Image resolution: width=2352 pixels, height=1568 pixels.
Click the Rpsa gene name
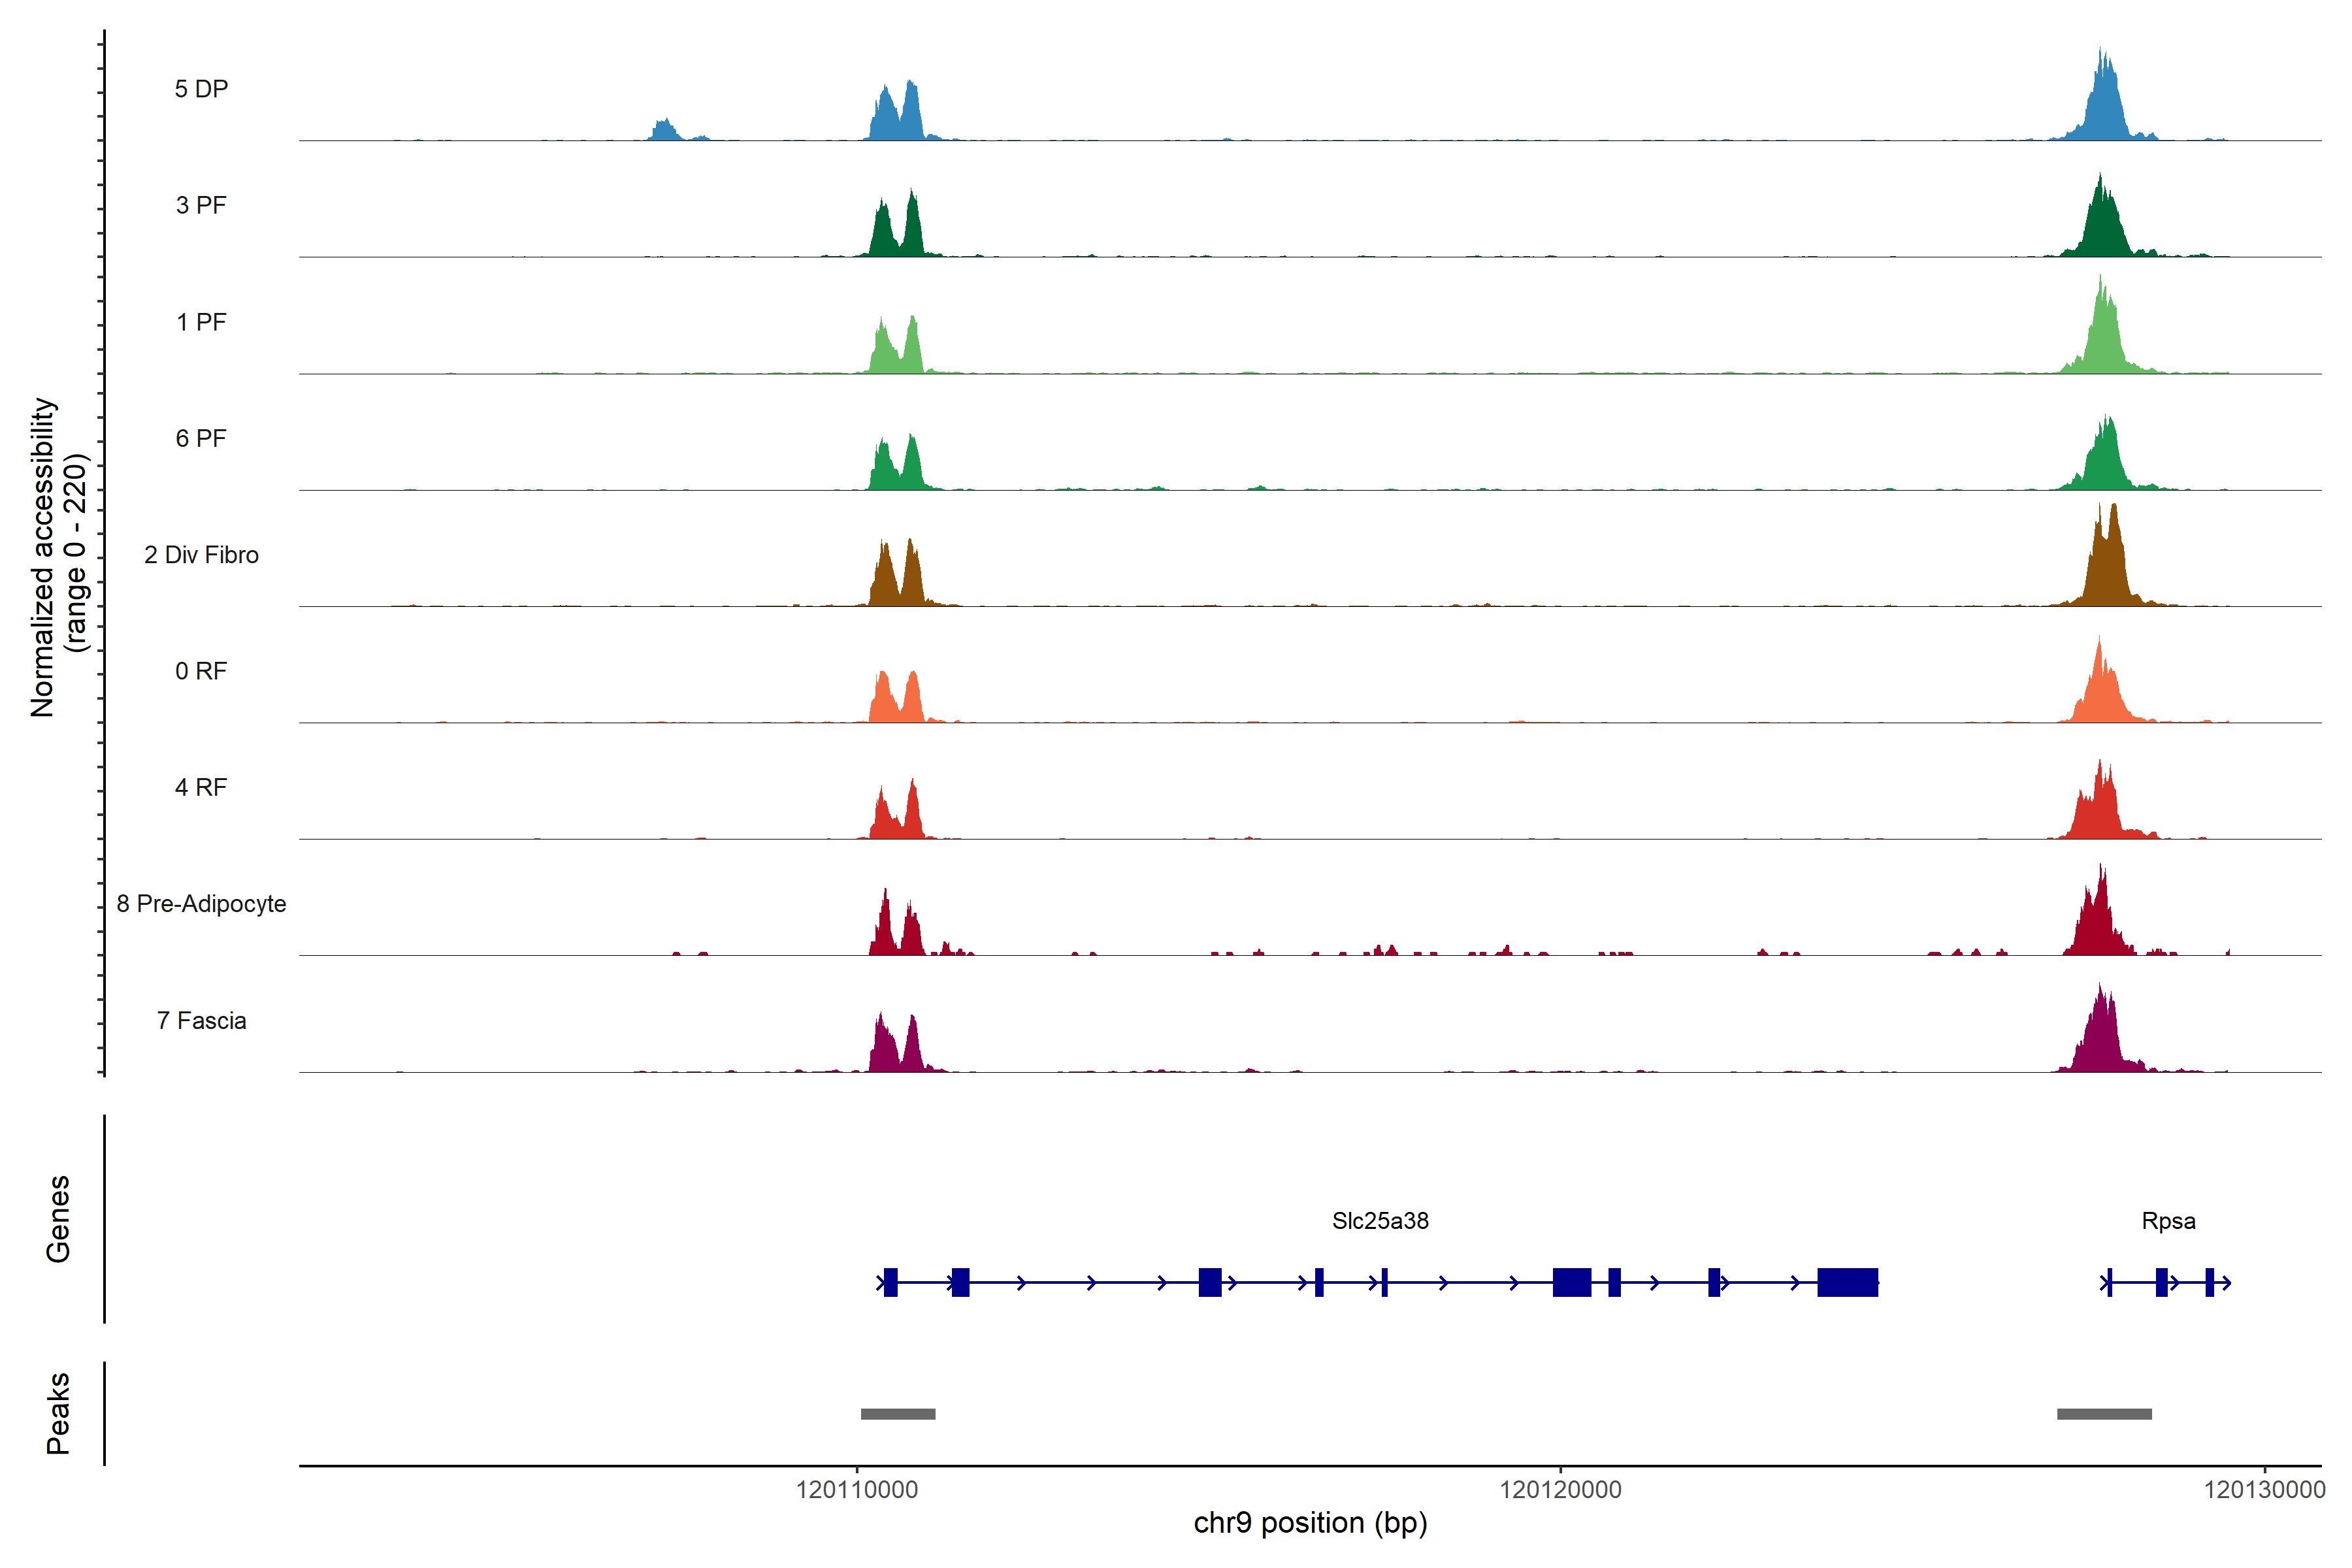2168,1221
